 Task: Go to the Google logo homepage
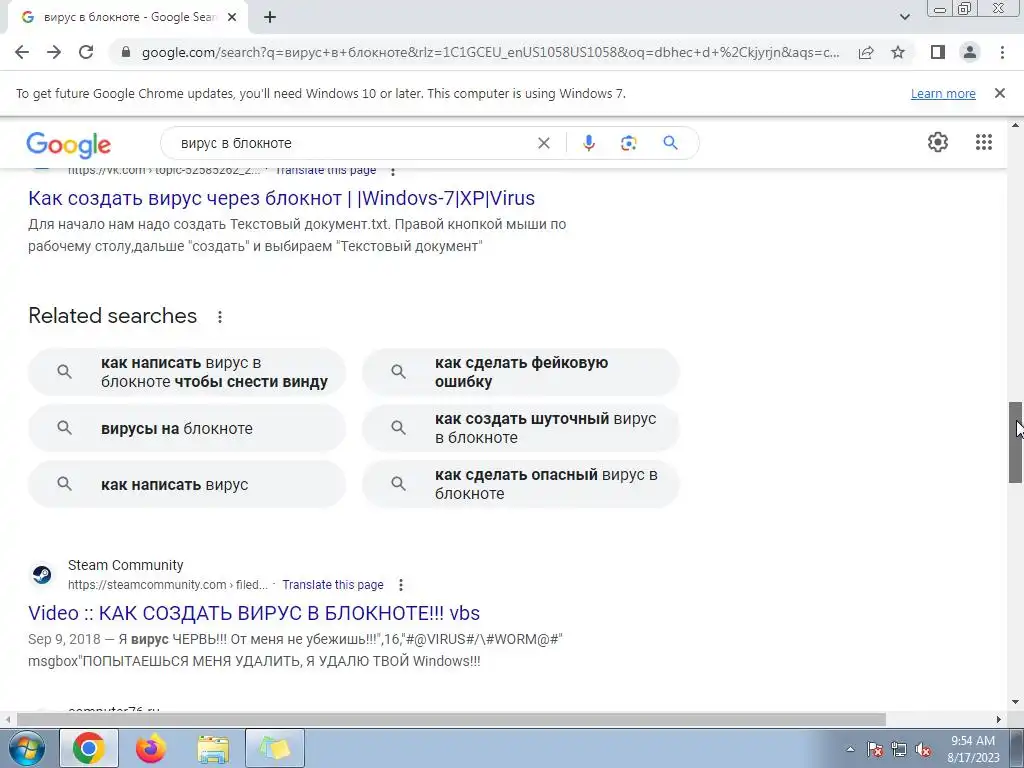coord(69,144)
